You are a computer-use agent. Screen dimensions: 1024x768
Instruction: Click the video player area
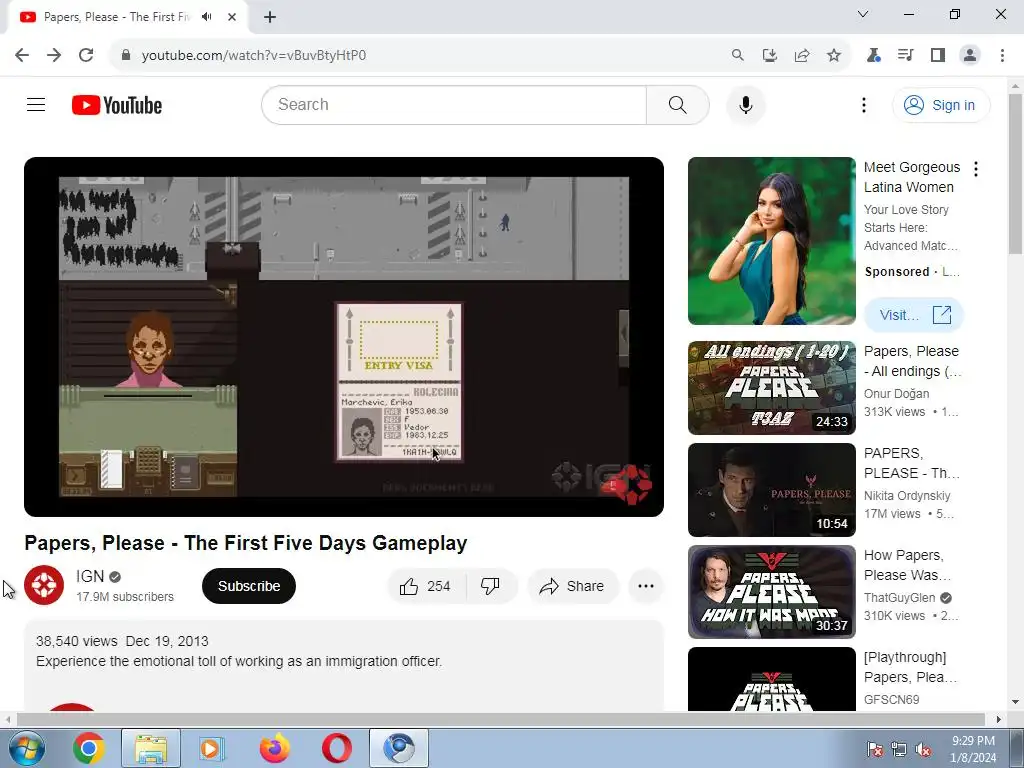click(x=344, y=337)
